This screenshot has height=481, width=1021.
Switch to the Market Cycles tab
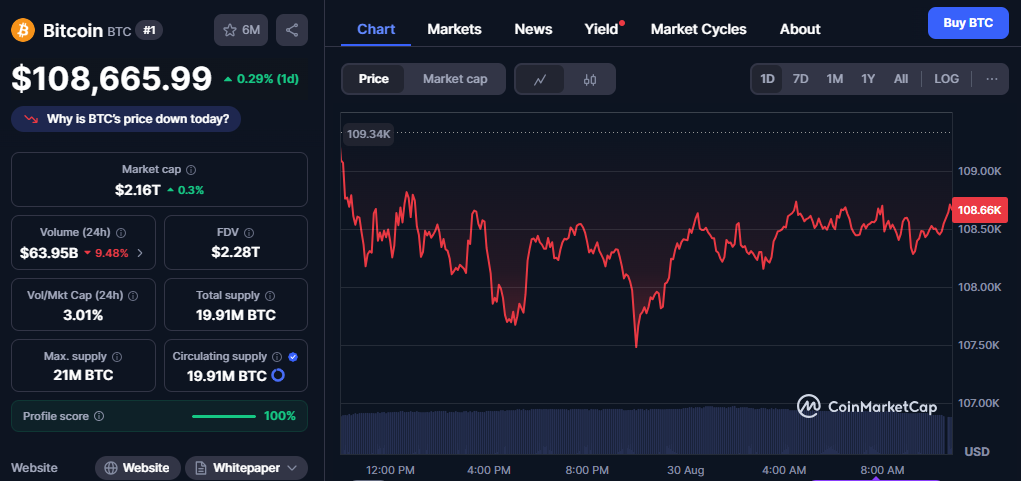click(x=698, y=29)
